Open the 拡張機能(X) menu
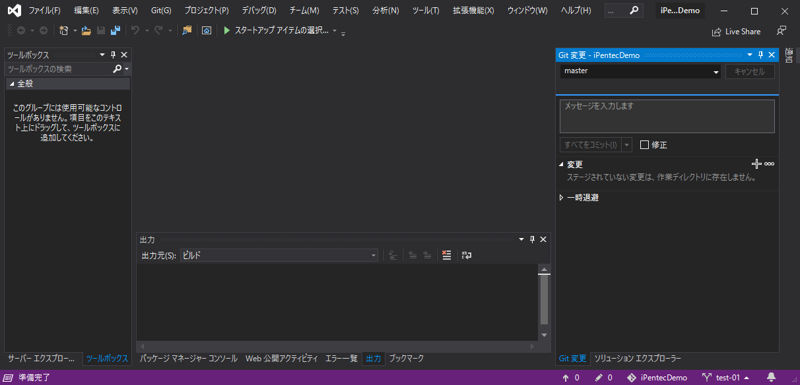This screenshot has height=385, width=800. click(473, 10)
